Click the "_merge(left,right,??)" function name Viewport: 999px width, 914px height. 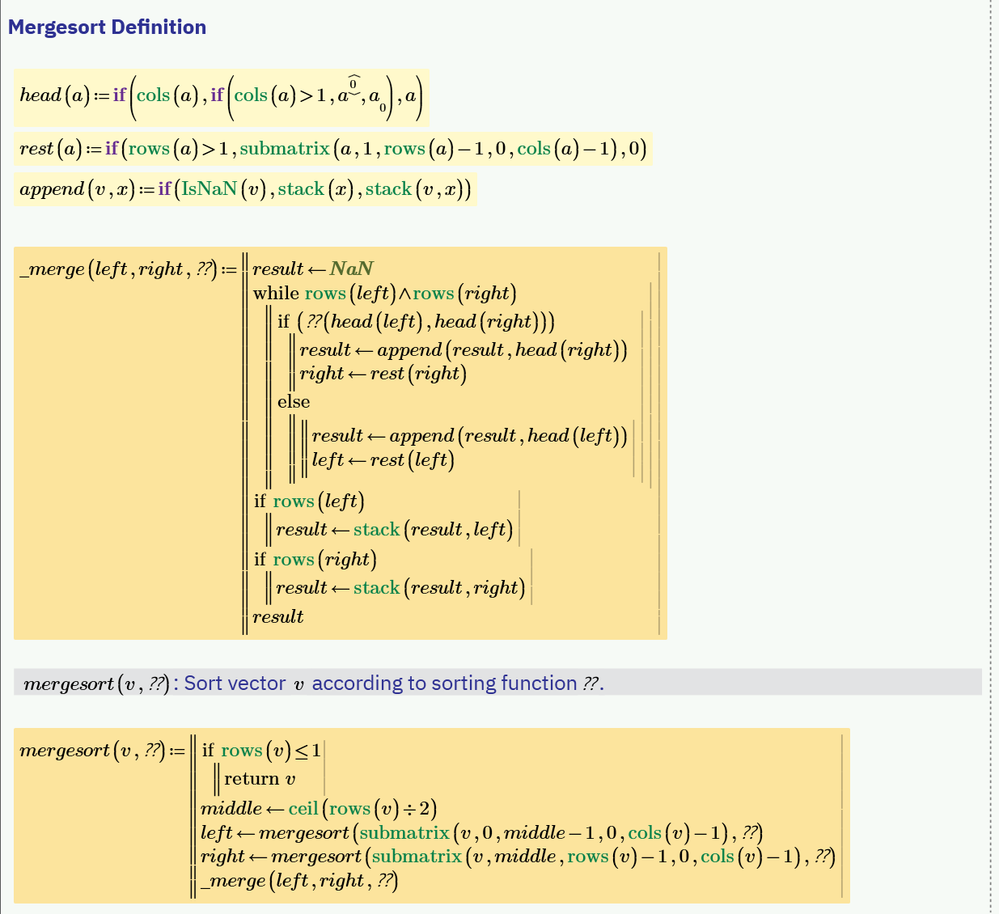point(119,269)
